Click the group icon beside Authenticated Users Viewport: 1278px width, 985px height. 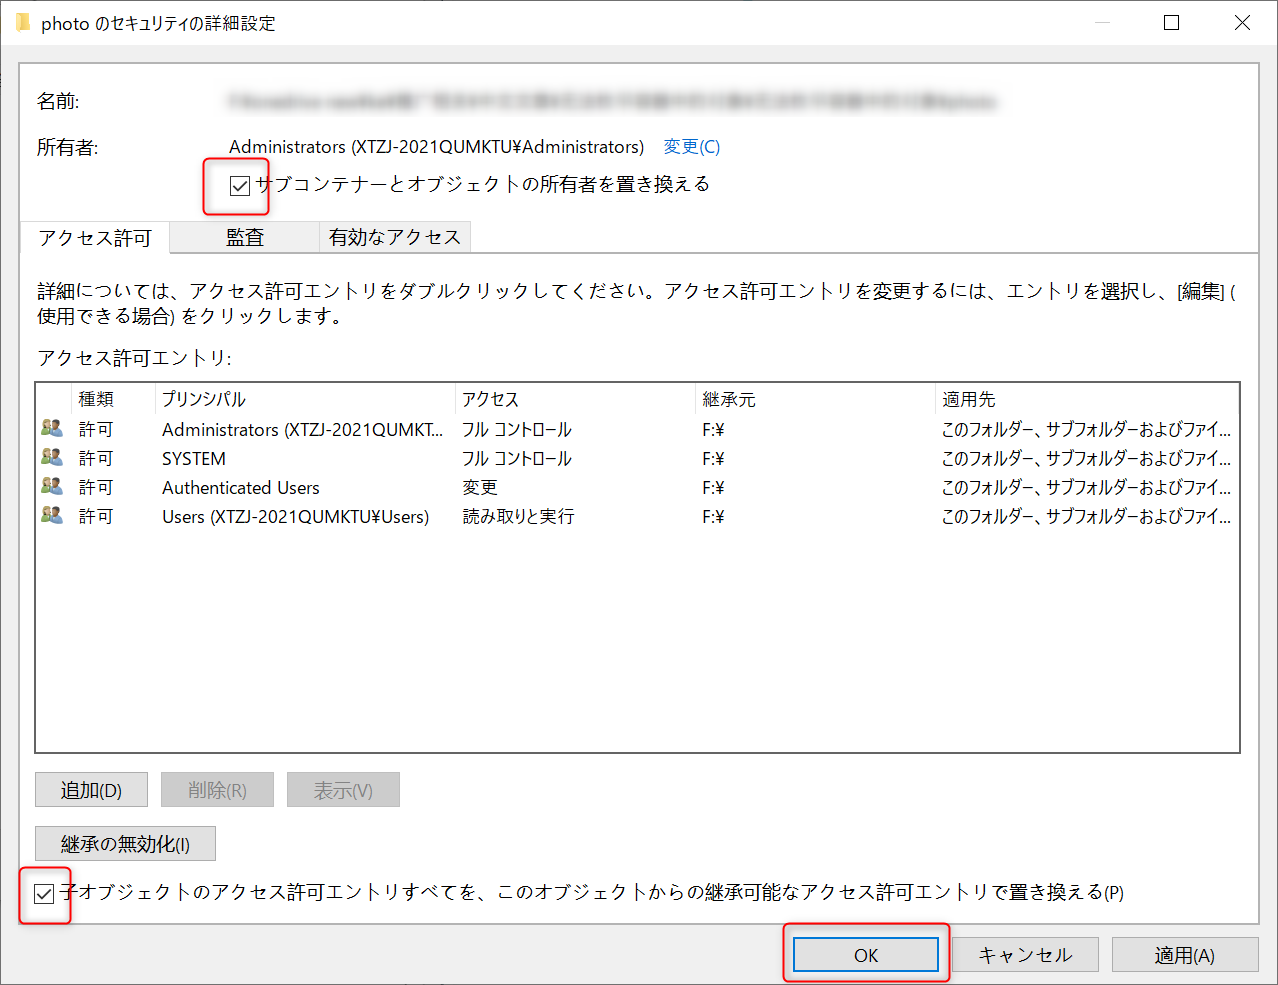tap(52, 487)
